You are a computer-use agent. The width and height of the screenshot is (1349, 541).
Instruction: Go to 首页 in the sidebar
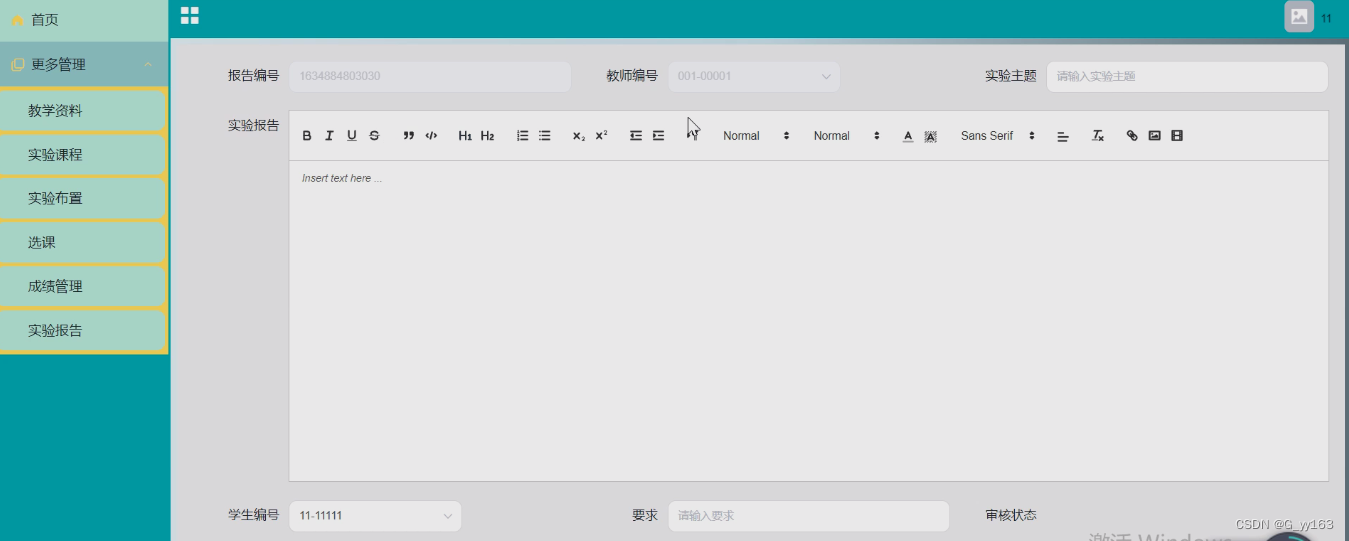pyautogui.click(x=84, y=20)
